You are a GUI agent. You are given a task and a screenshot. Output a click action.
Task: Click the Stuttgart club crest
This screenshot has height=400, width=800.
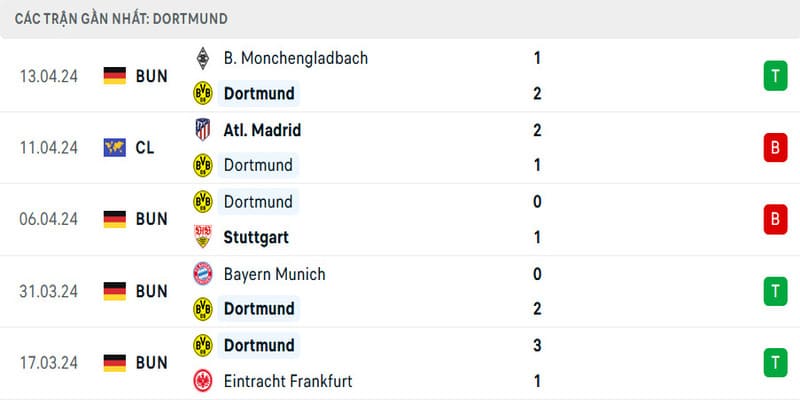click(203, 238)
